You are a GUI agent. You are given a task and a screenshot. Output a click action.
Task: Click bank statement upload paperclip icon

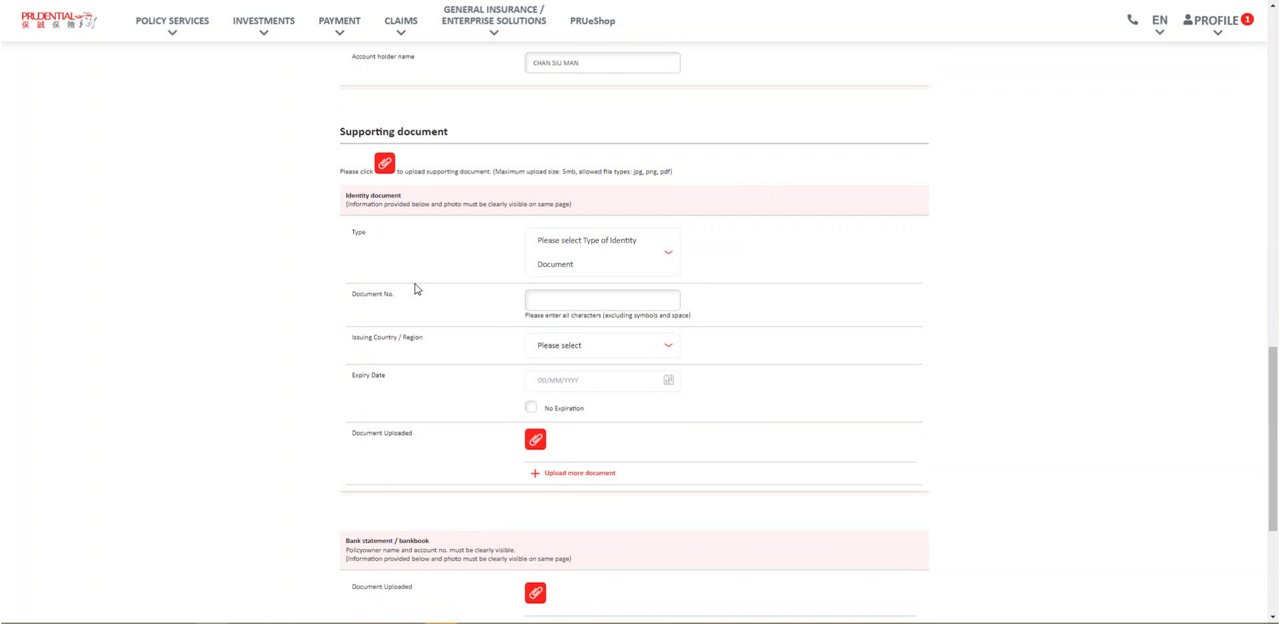click(x=535, y=593)
